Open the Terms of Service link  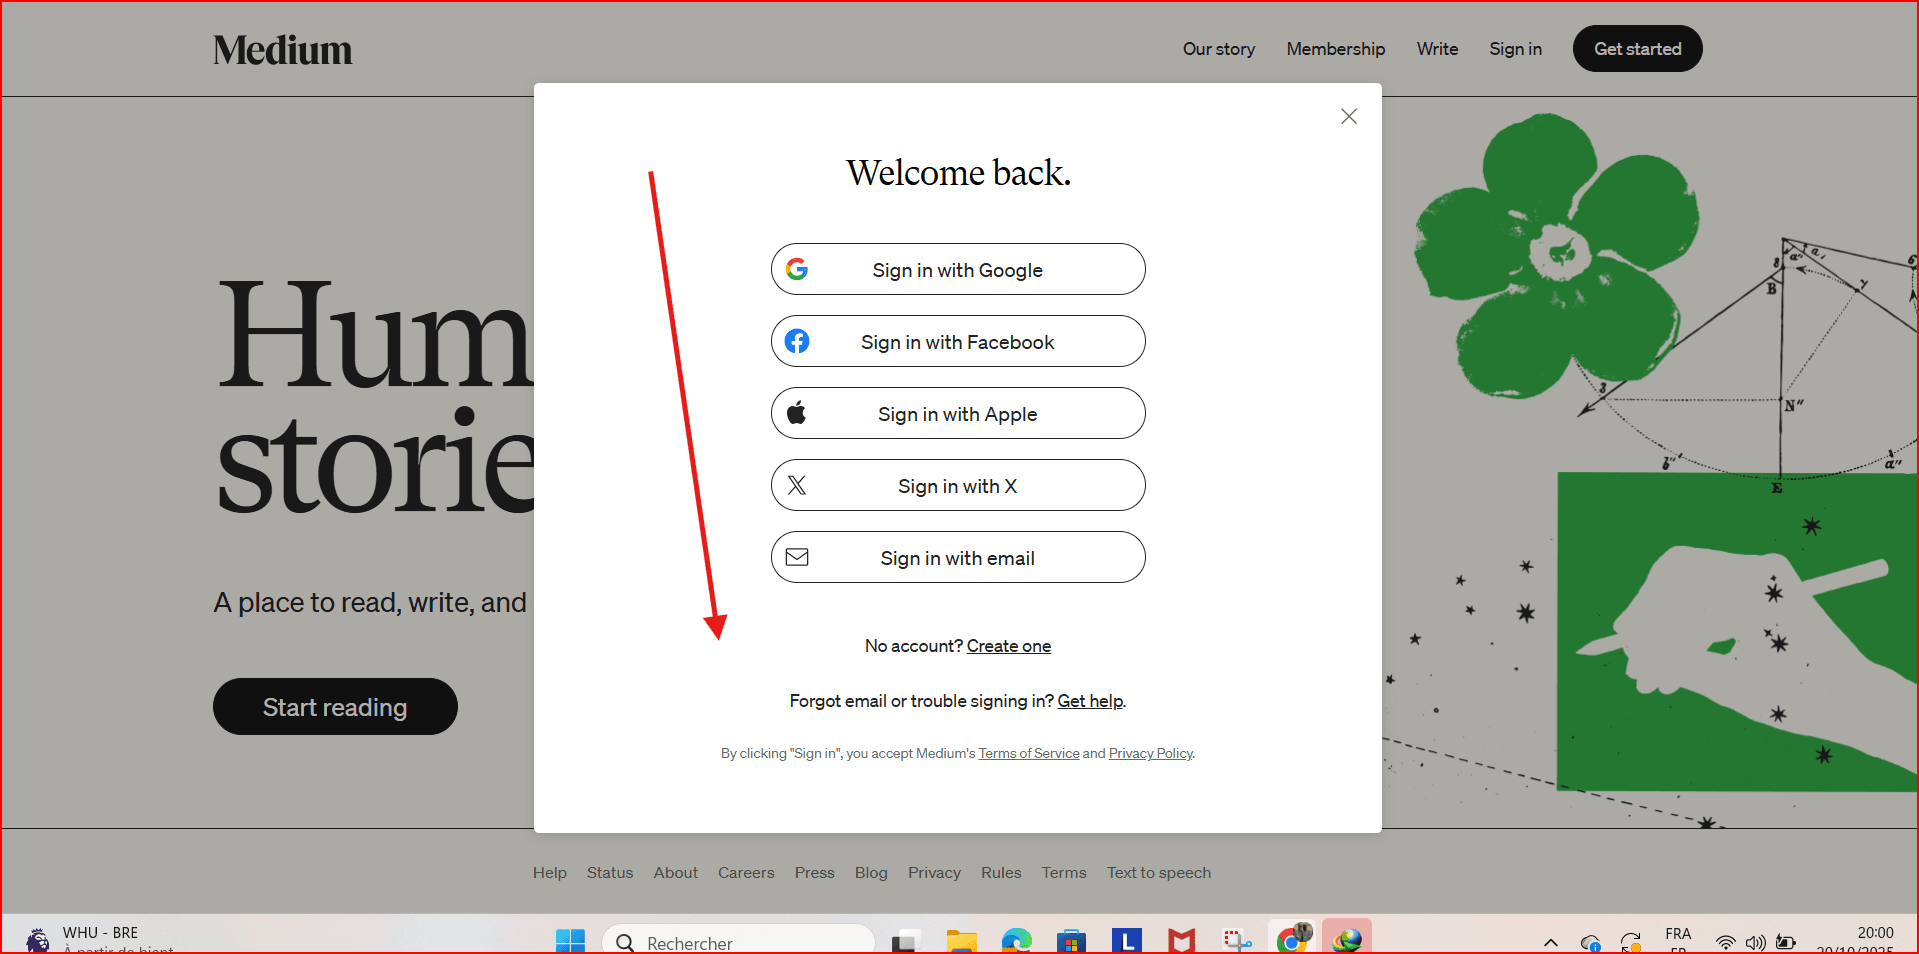coord(1028,754)
